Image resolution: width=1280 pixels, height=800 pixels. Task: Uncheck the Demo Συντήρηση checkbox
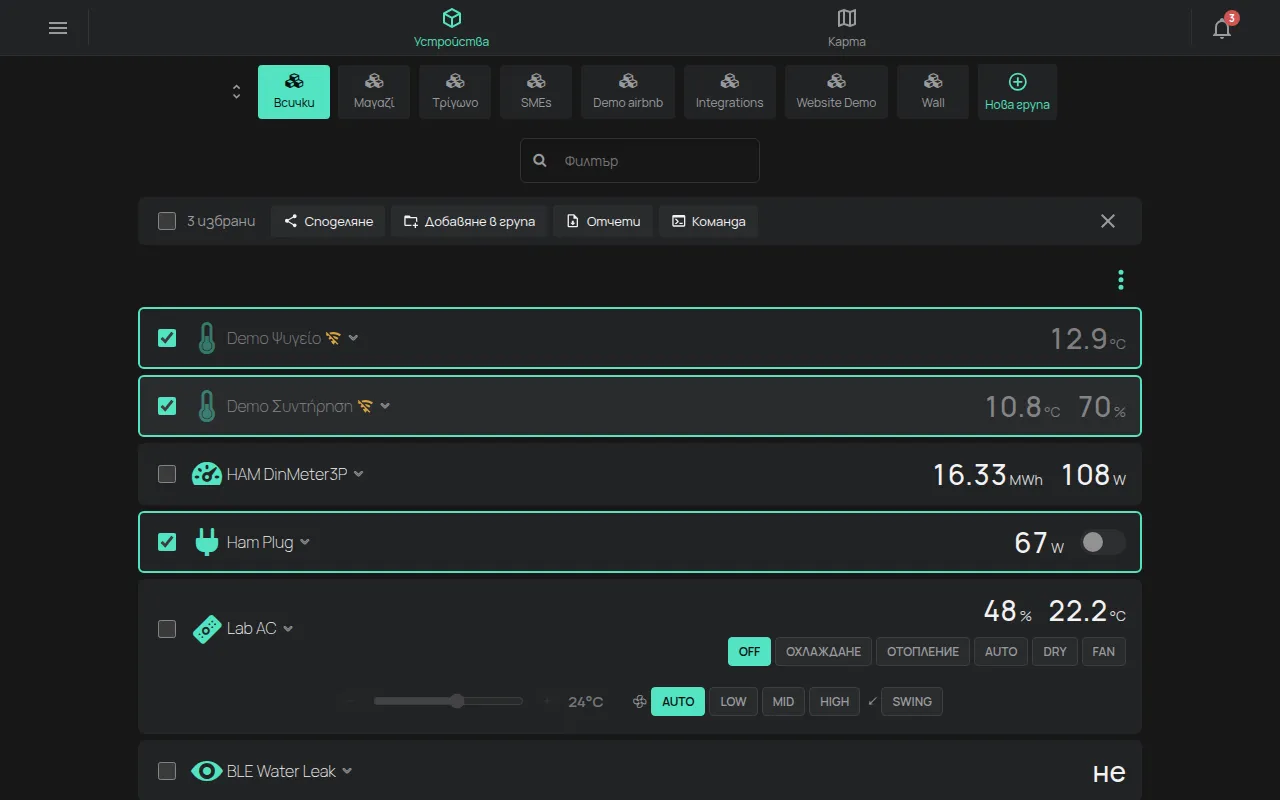tap(167, 406)
